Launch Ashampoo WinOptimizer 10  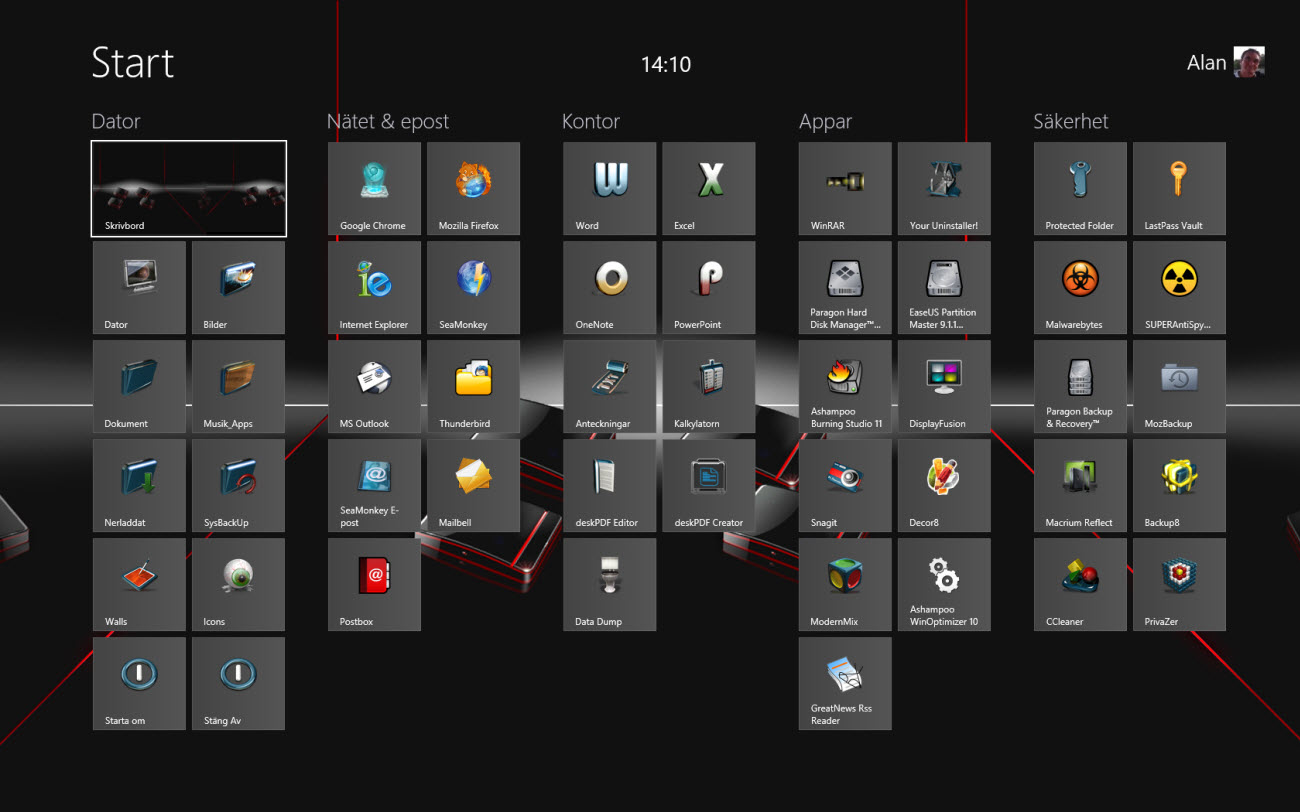(x=944, y=584)
